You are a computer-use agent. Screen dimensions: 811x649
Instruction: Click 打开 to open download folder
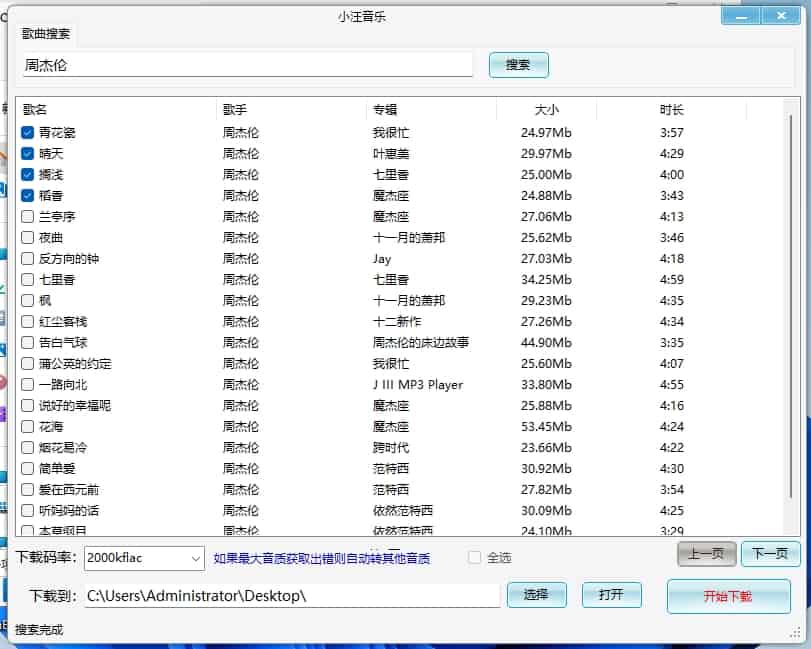[x=612, y=595]
